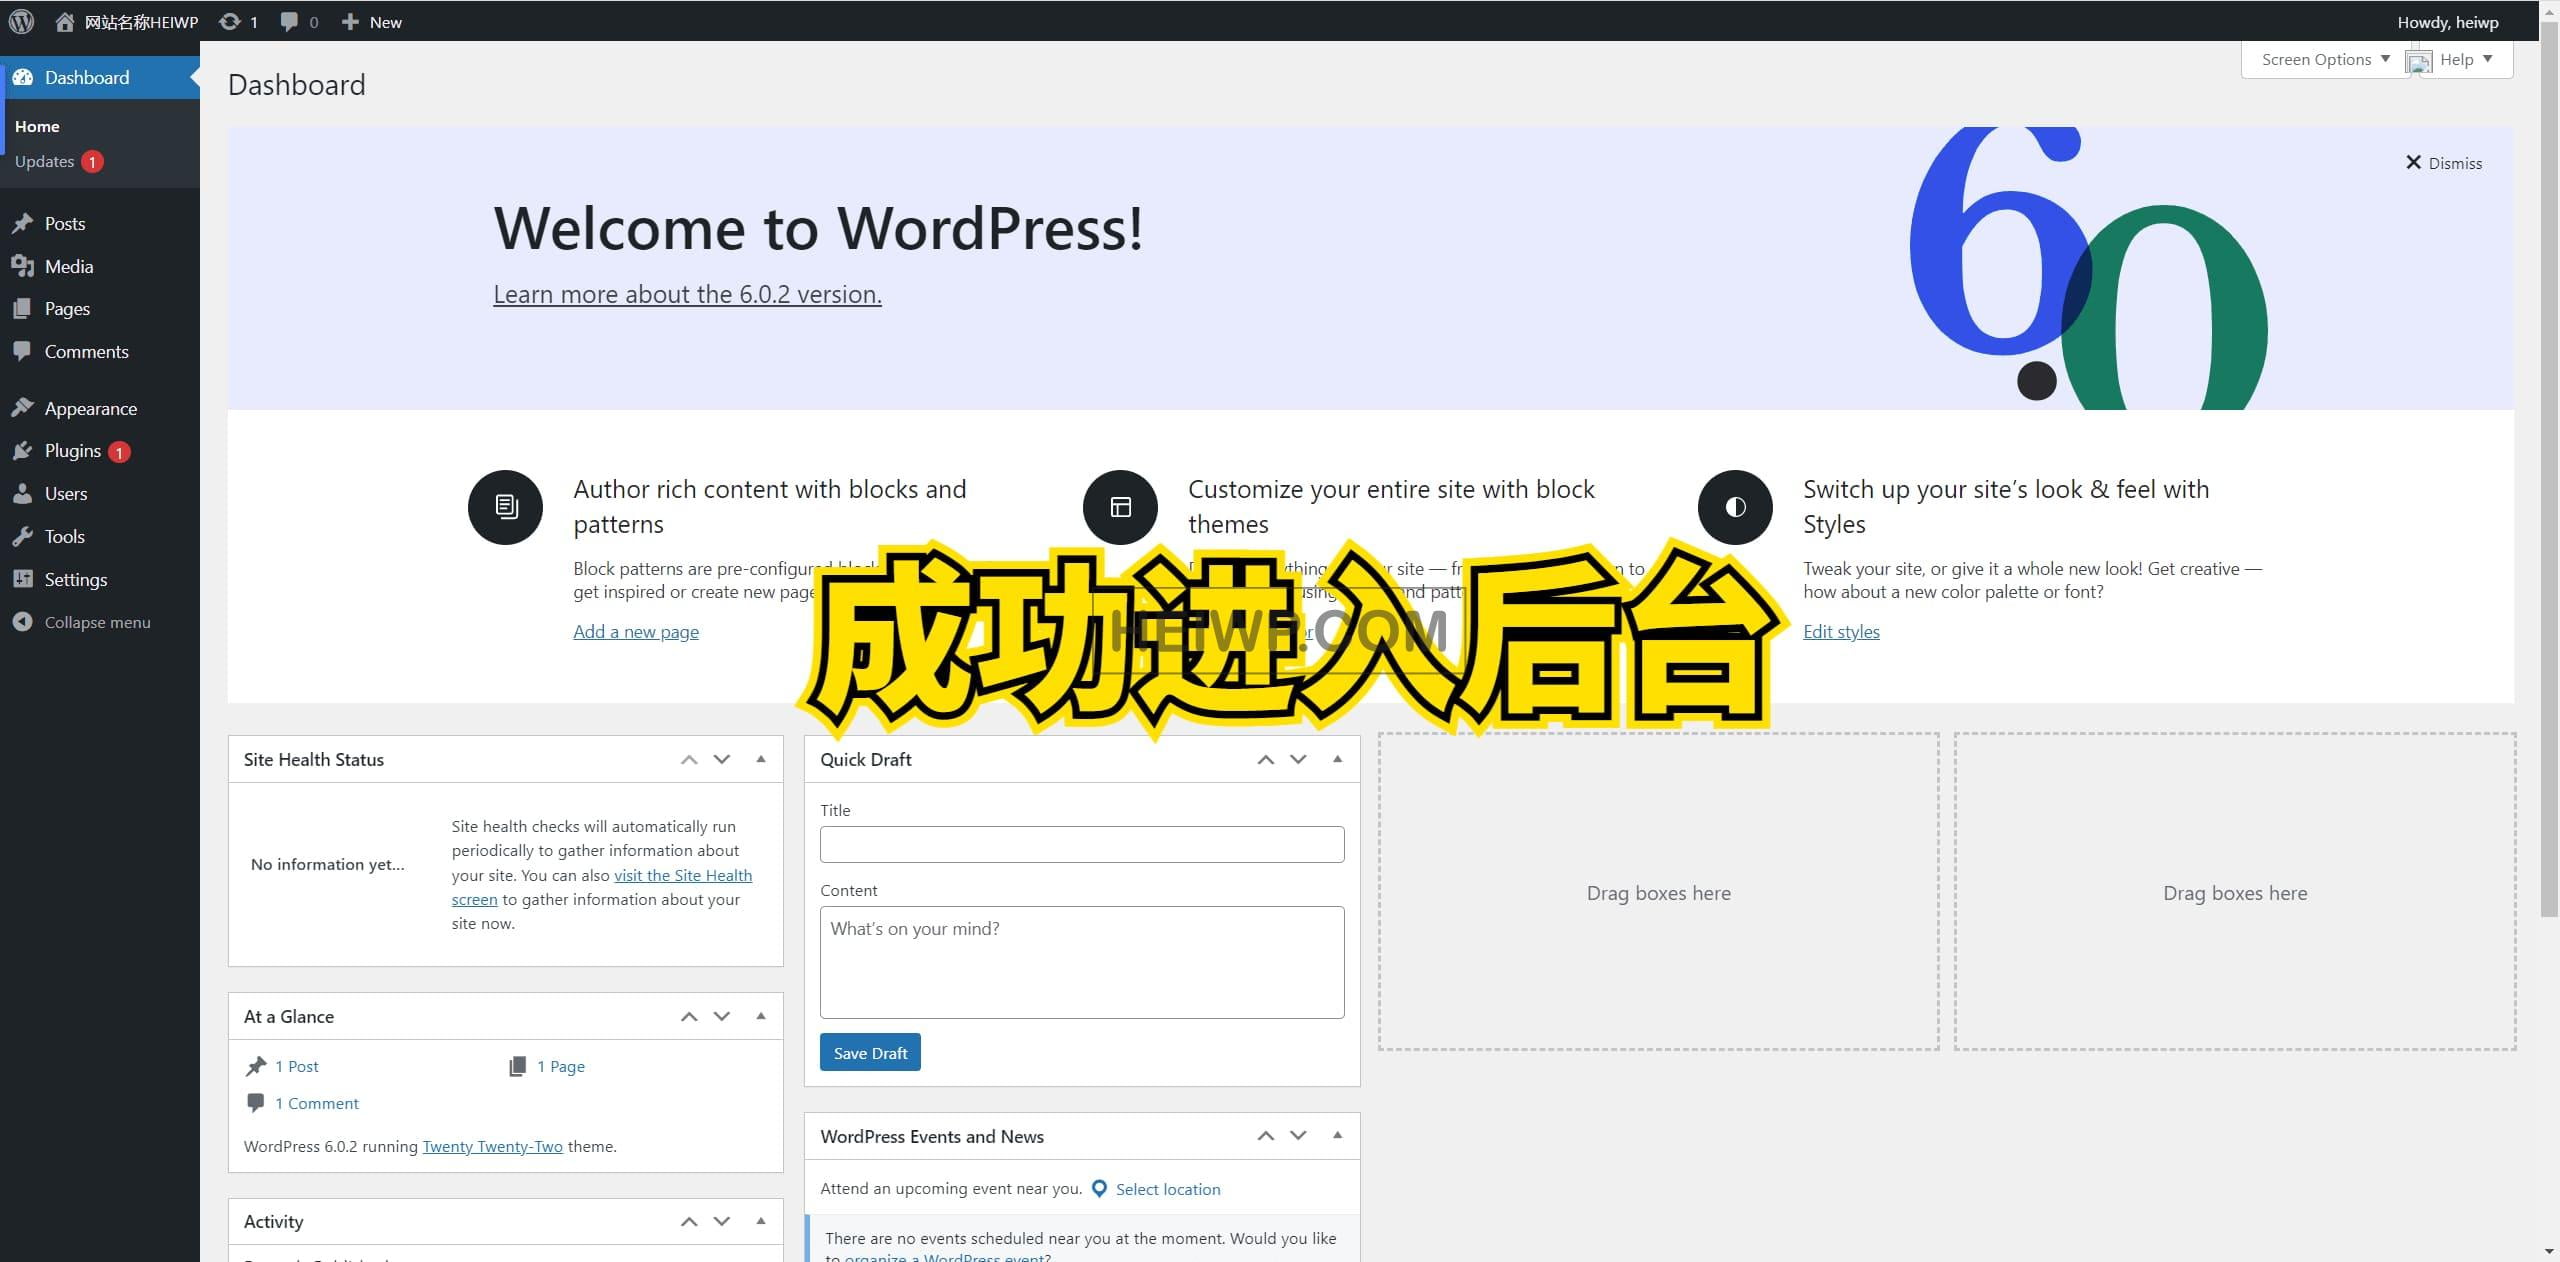Click the 网站名称HEIWP site name

pyautogui.click(x=141, y=21)
